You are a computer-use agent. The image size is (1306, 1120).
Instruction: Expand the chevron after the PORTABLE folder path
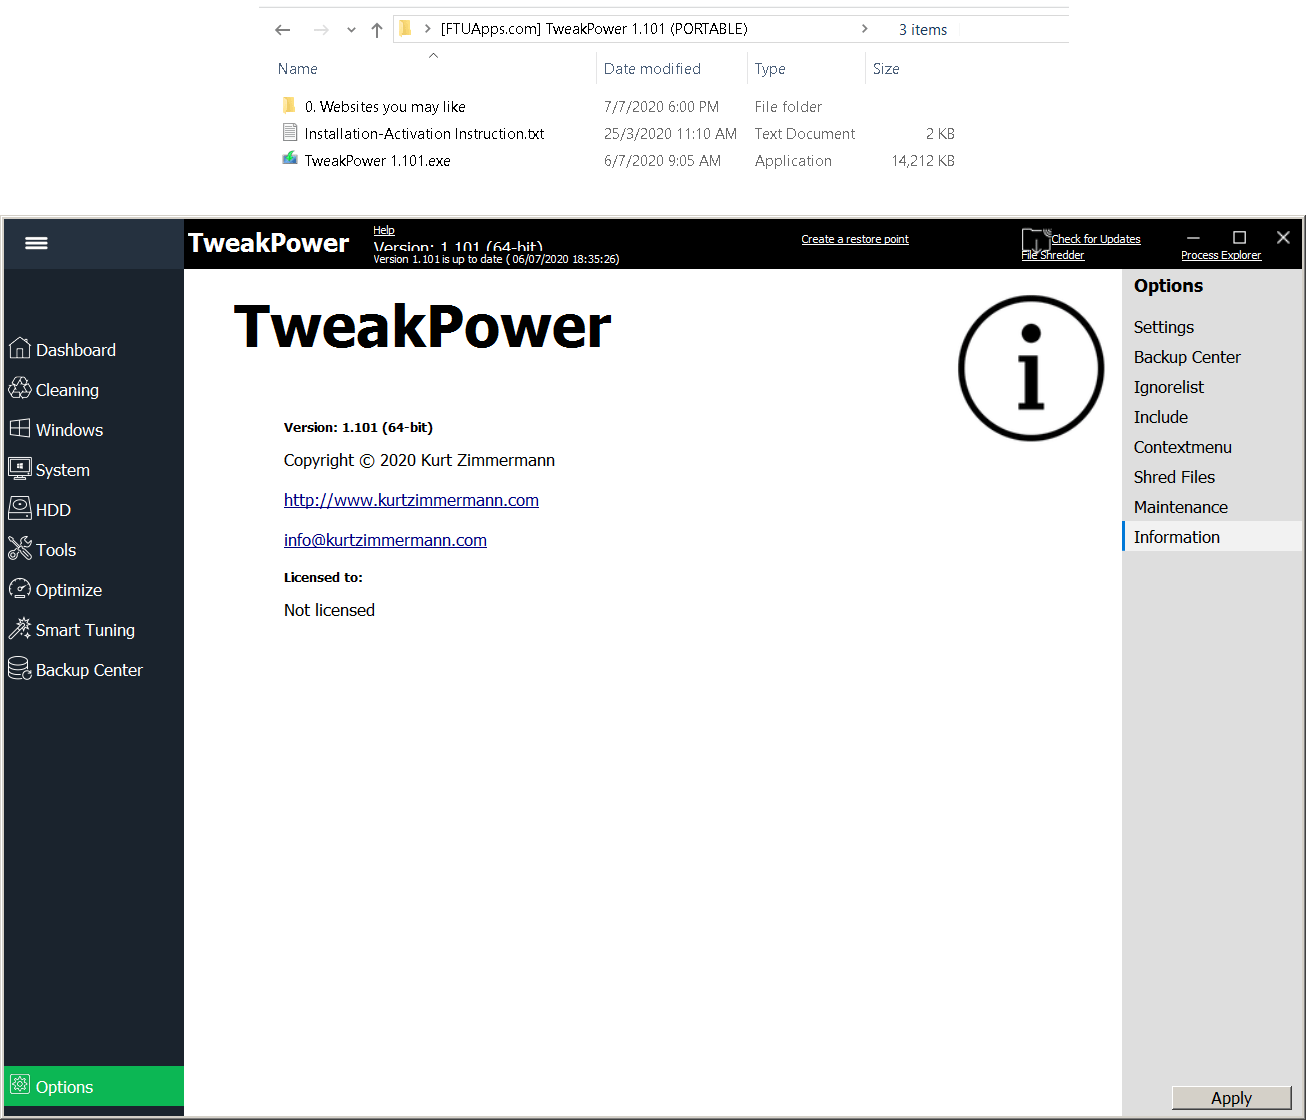point(865,29)
